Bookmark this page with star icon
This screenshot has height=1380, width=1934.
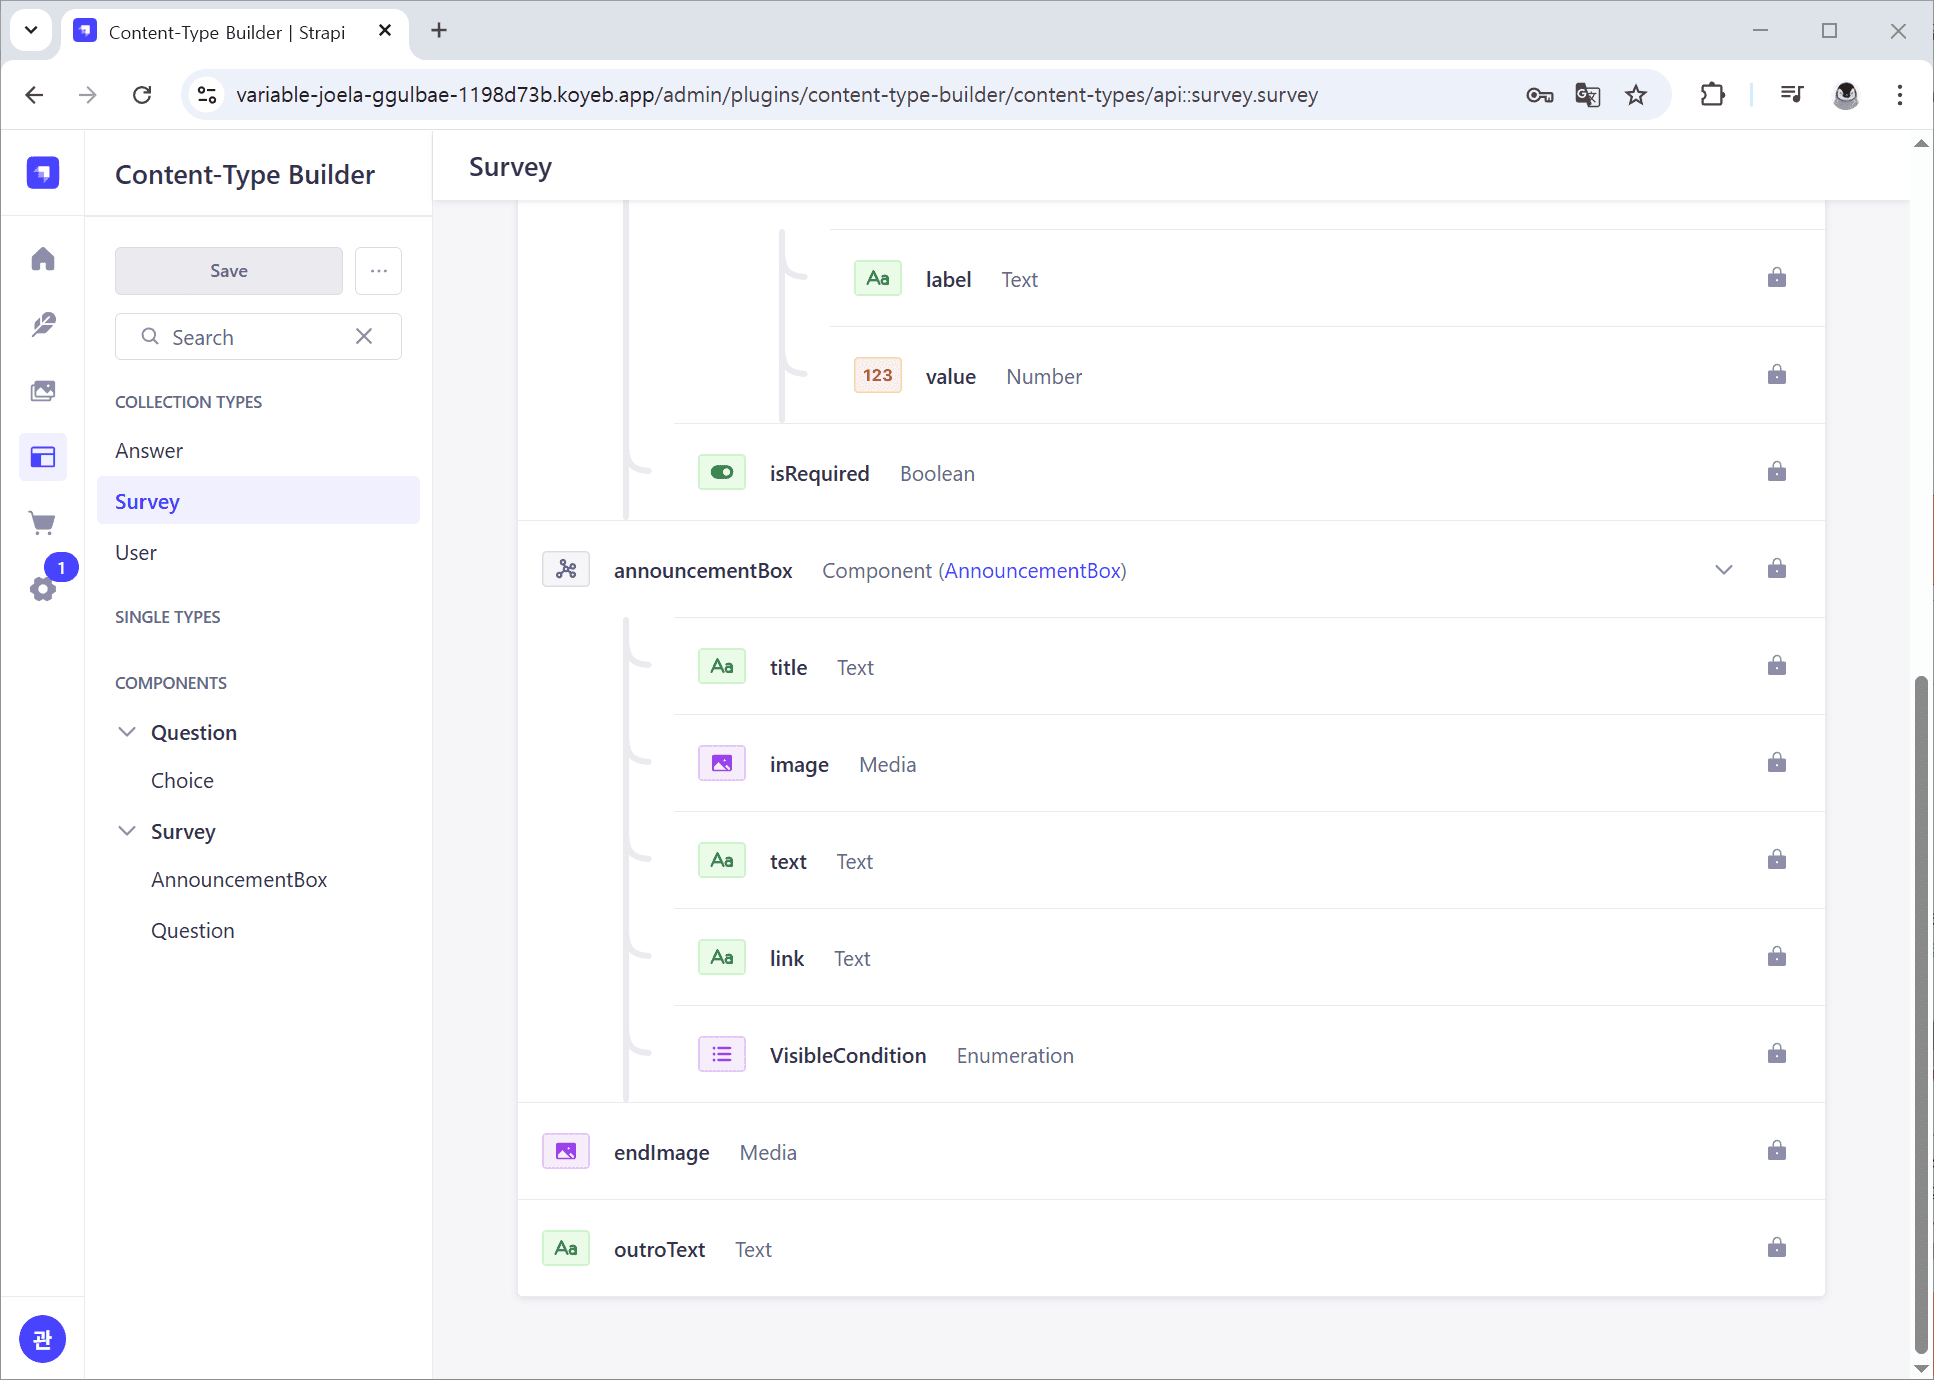[1636, 95]
